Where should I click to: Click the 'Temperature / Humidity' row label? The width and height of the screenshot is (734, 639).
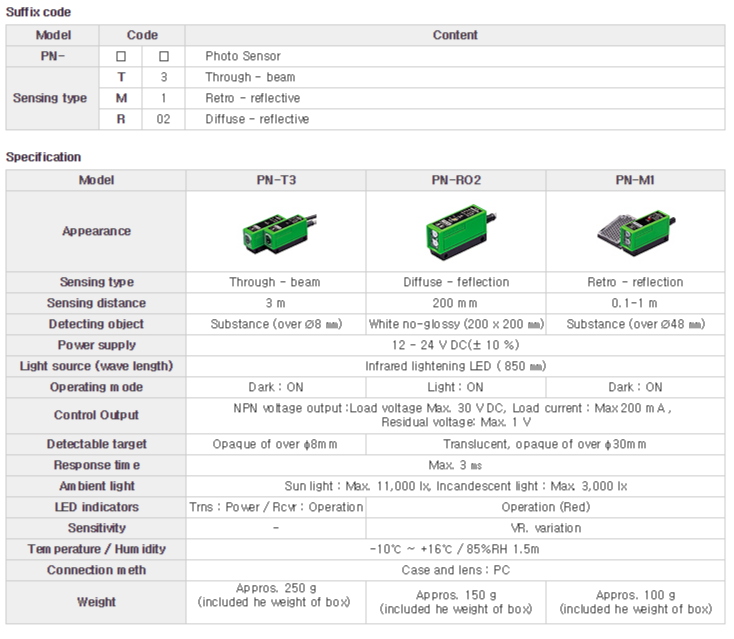coord(96,550)
